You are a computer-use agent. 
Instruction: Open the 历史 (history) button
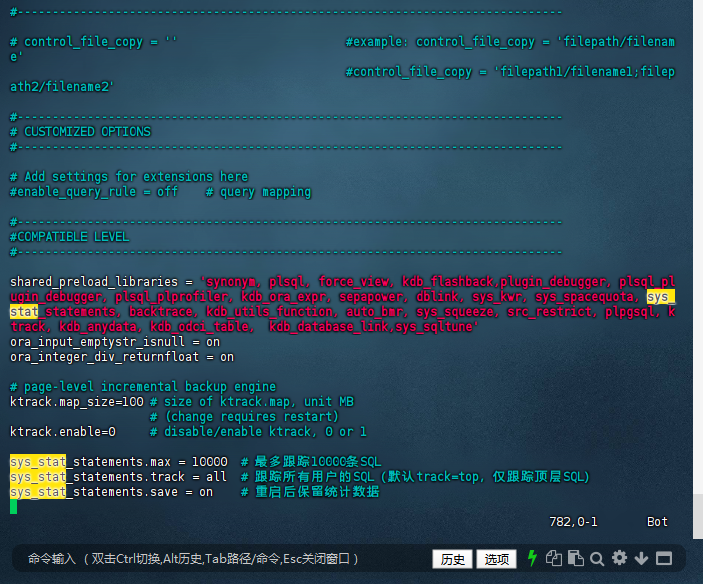click(x=452, y=559)
